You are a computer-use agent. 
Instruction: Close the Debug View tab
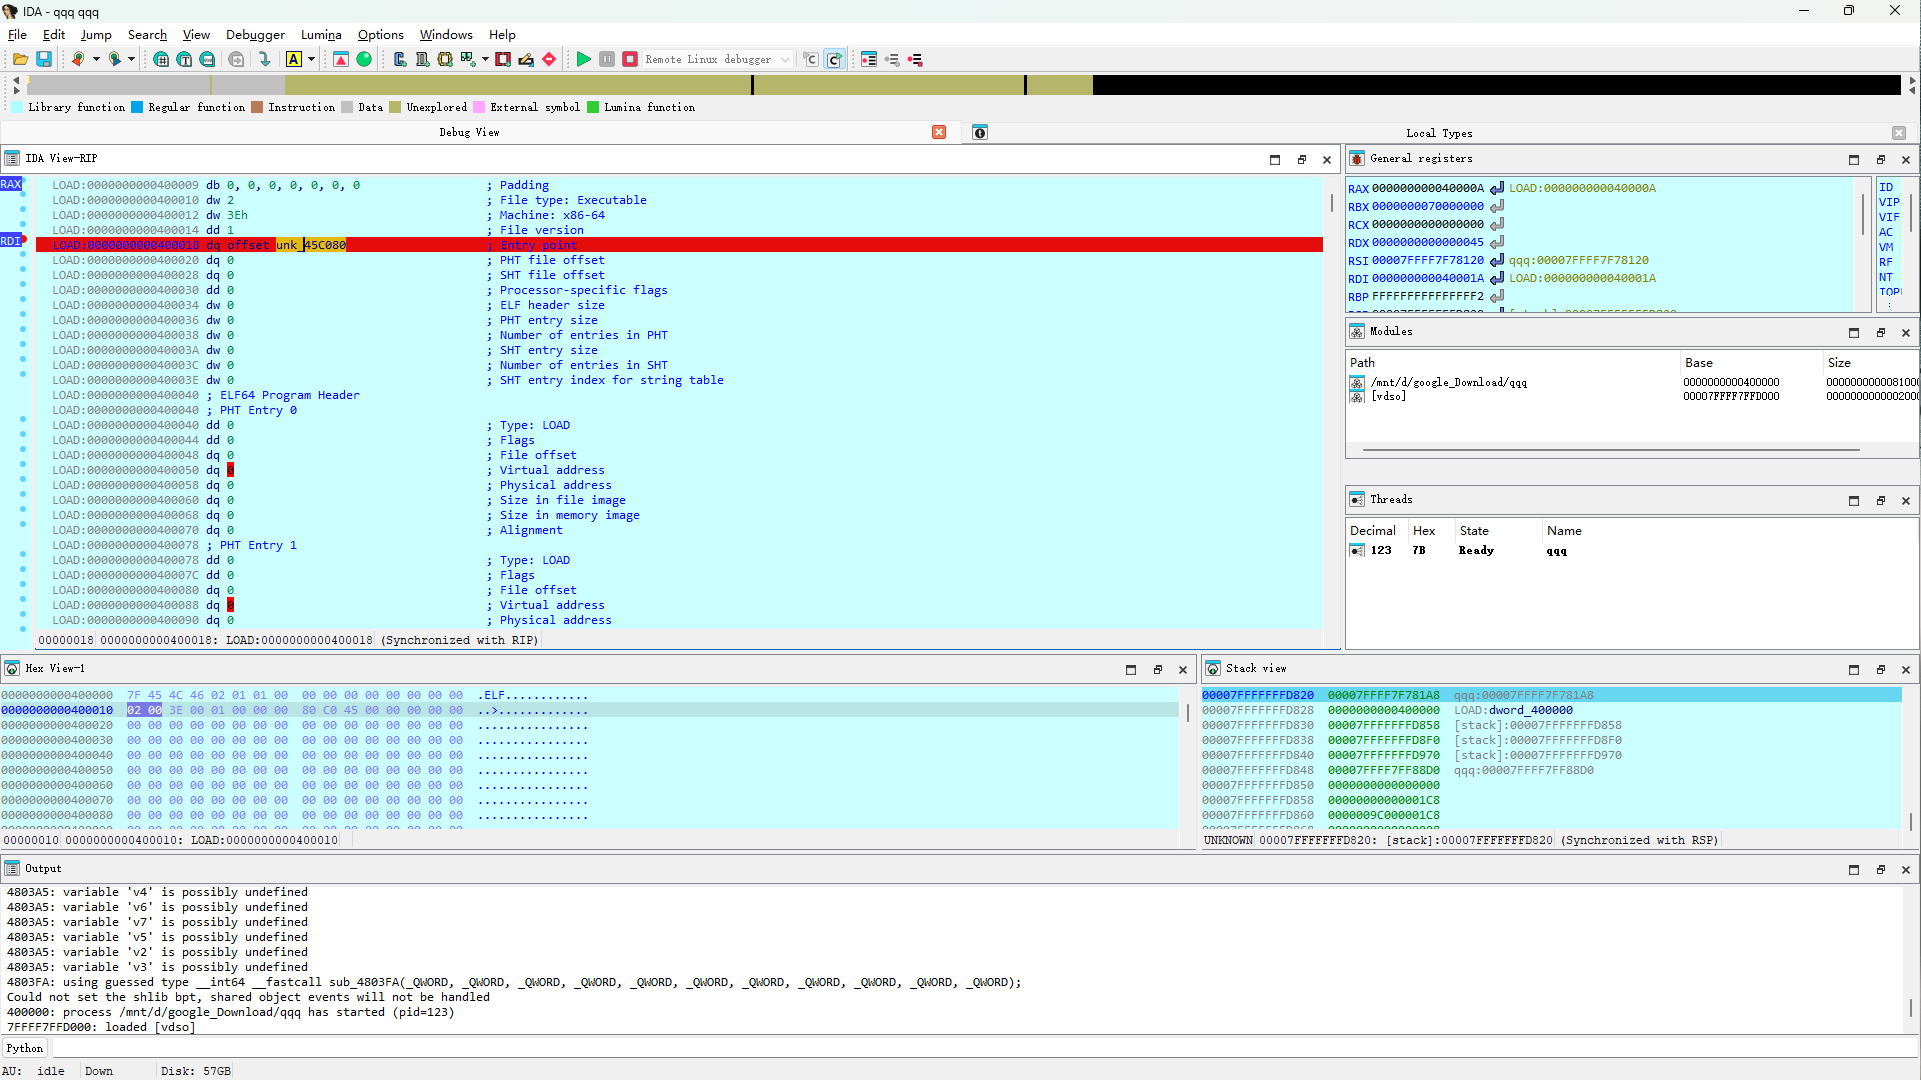(x=939, y=132)
